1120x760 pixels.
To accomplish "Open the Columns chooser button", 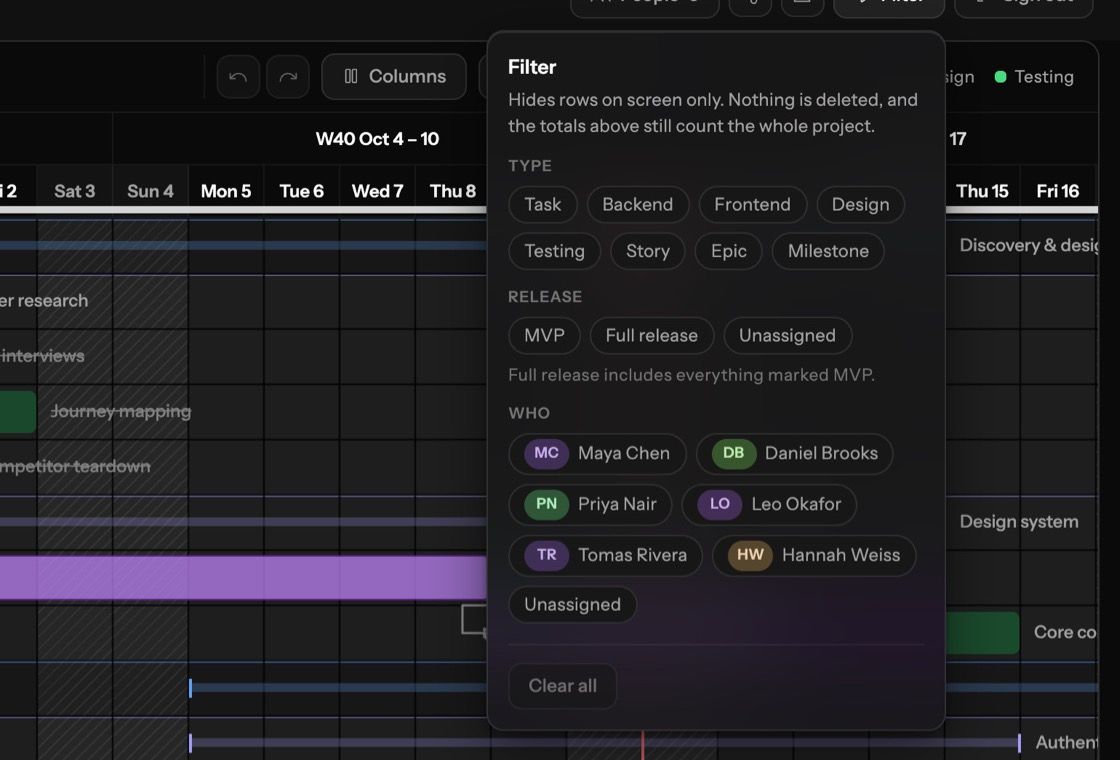I will pos(394,76).
